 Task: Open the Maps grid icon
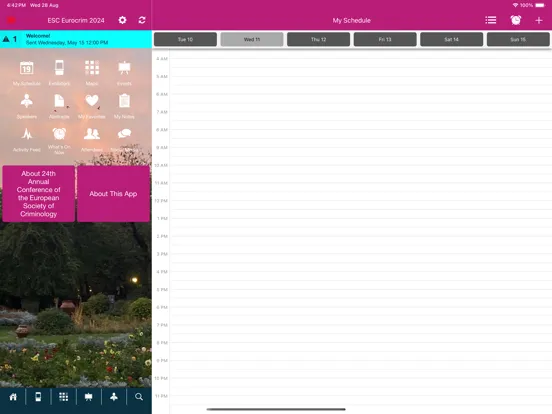click(x=92, y=68)
